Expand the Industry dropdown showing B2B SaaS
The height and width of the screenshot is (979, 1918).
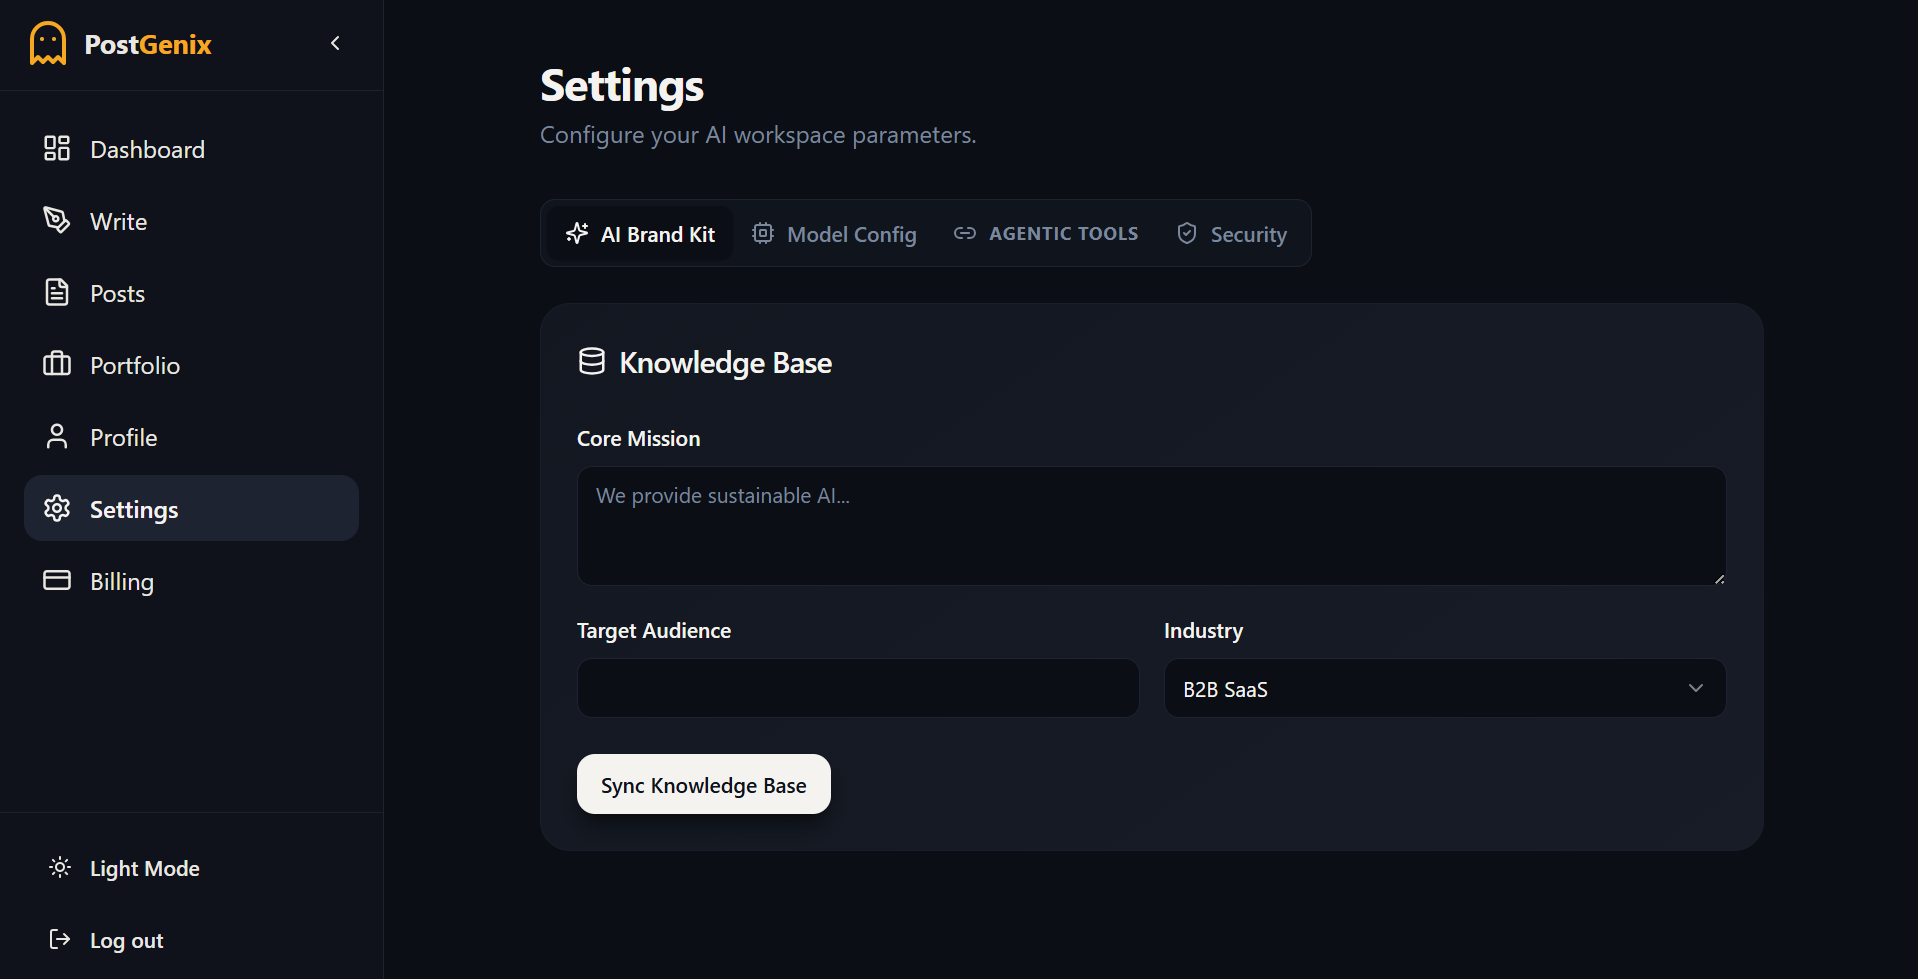point(1444,688)
